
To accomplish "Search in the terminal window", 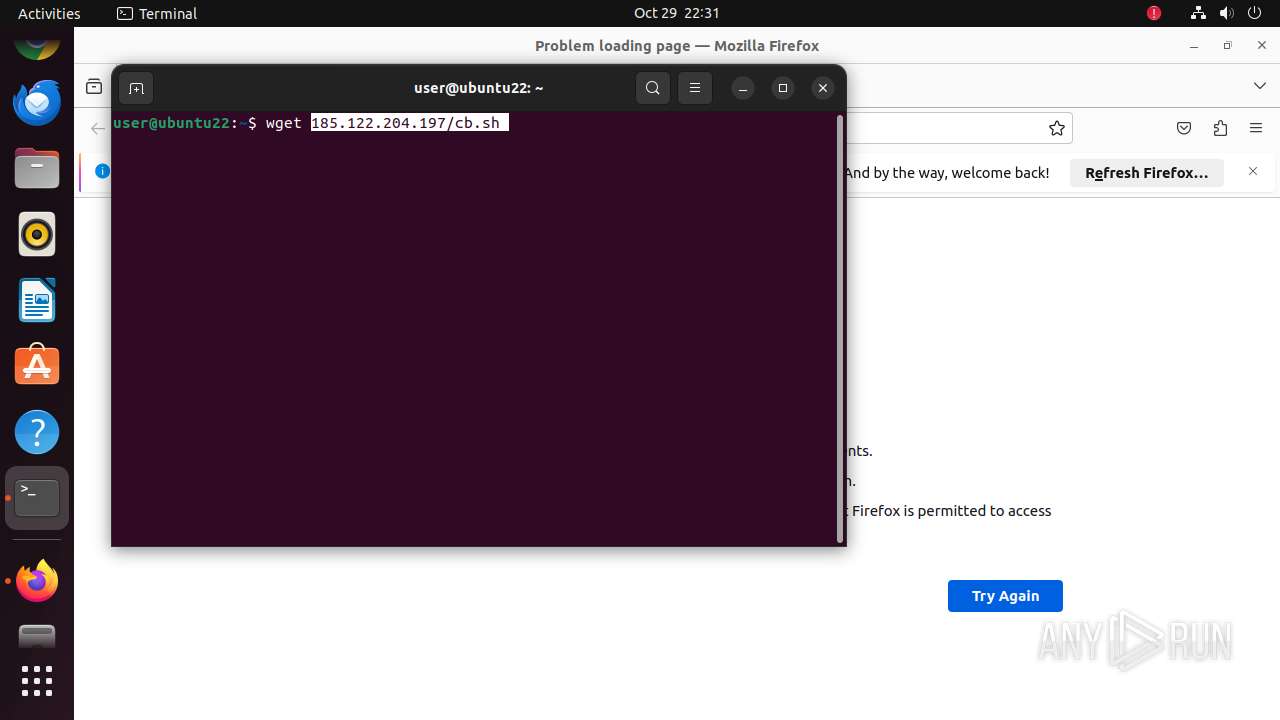I will pyautogui.click(x=653, y=88).
